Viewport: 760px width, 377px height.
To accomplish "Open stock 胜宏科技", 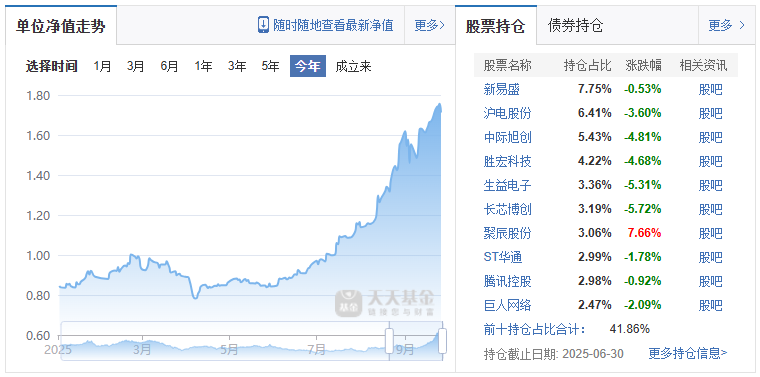I will [x=507, y=161].
